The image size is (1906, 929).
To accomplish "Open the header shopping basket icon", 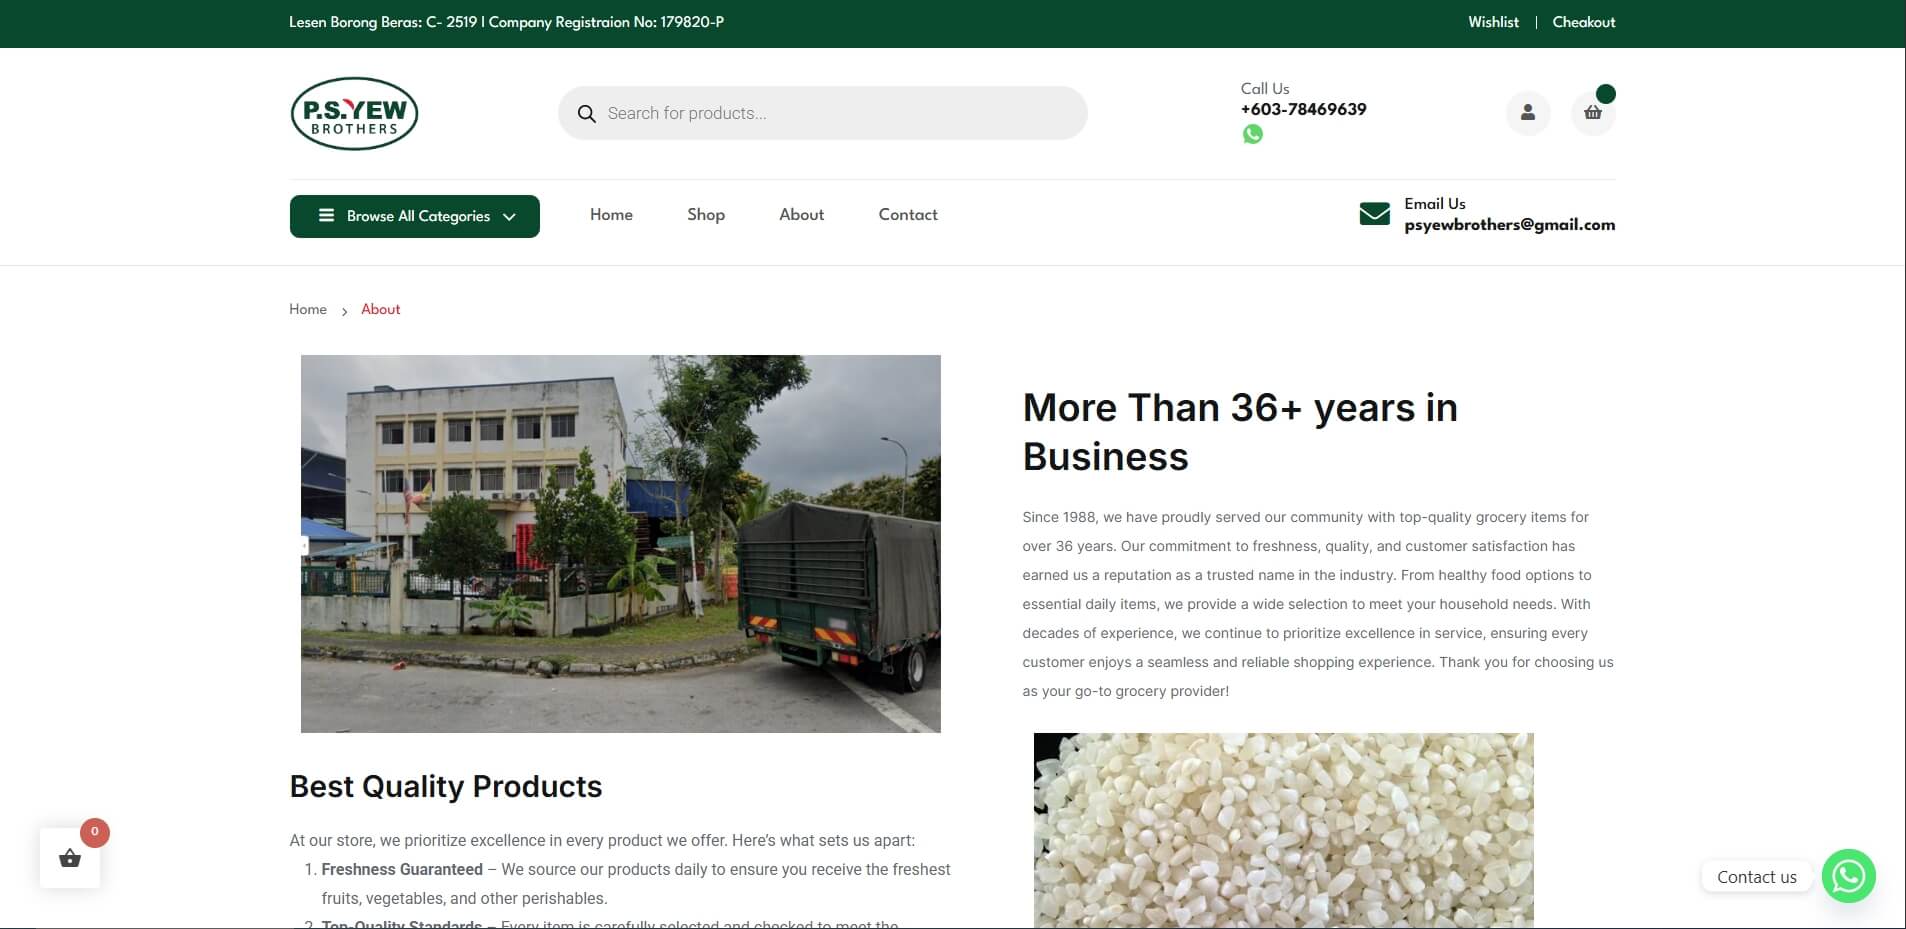I will (1593, 113).
